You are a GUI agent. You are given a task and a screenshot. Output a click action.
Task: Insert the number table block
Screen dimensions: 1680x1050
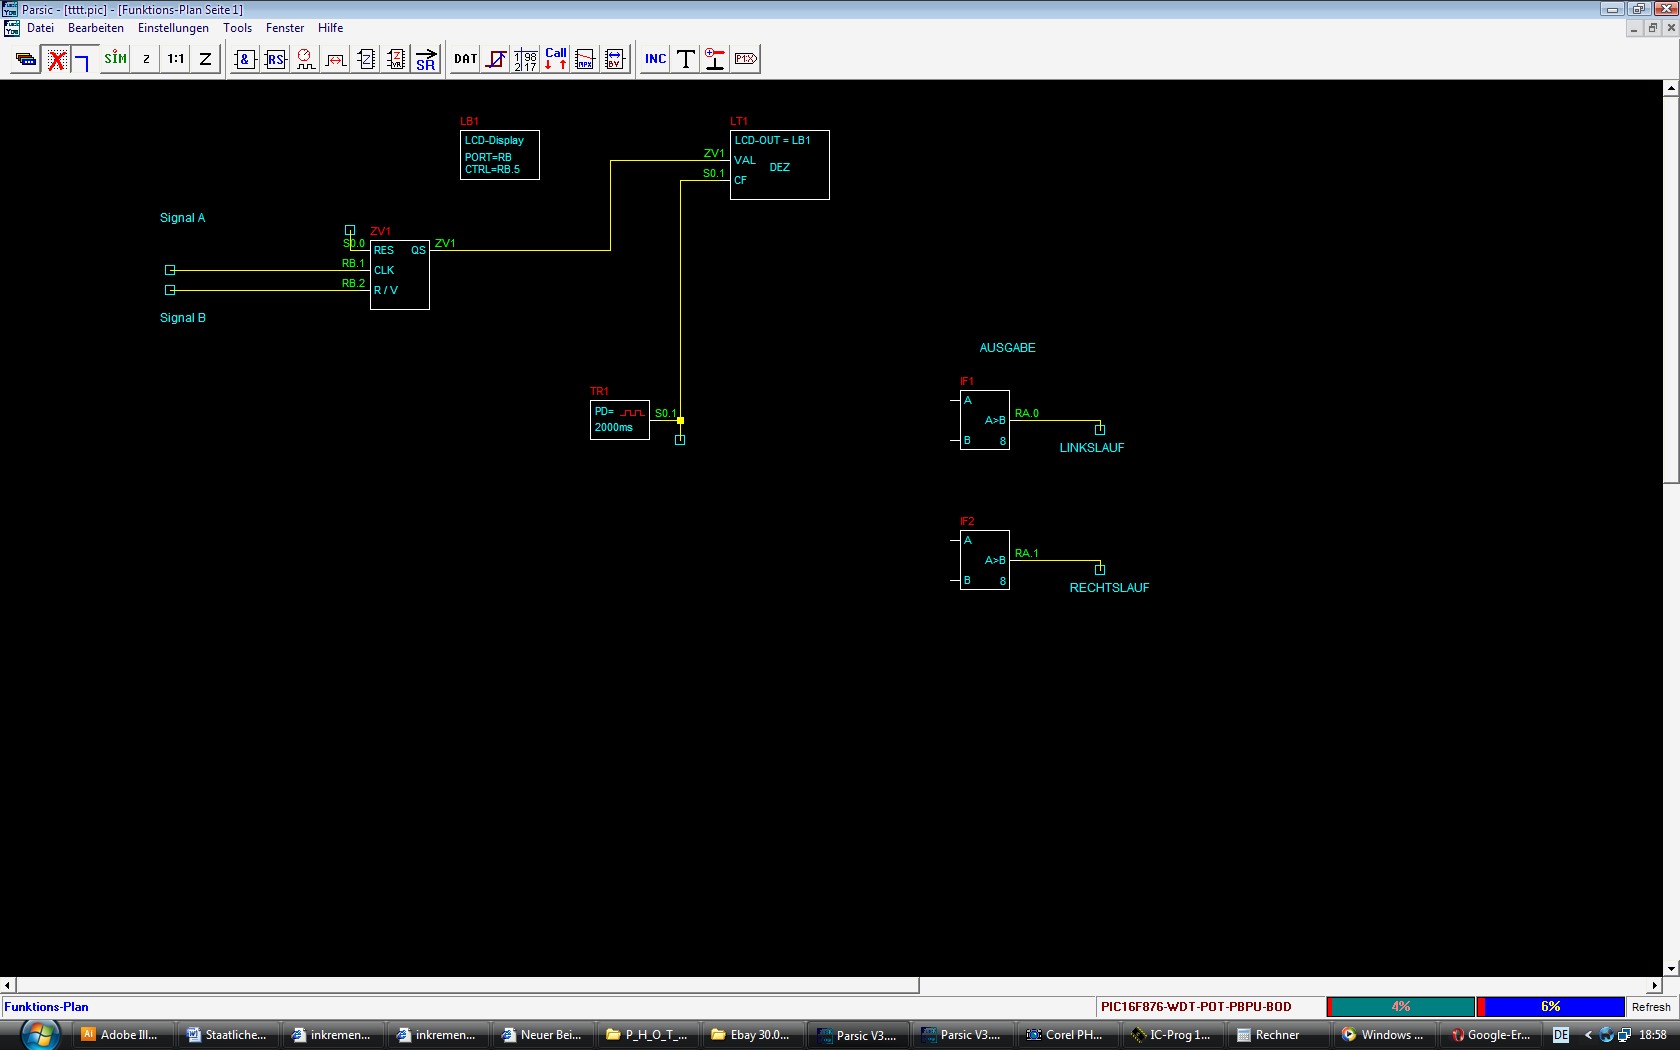pos(526,59)
